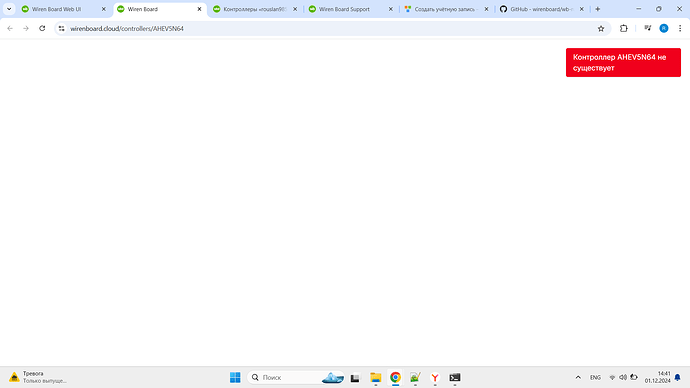Open the media control icon in toolbar
The height and width of the screenshot is (388, 690).
[647, 29]
